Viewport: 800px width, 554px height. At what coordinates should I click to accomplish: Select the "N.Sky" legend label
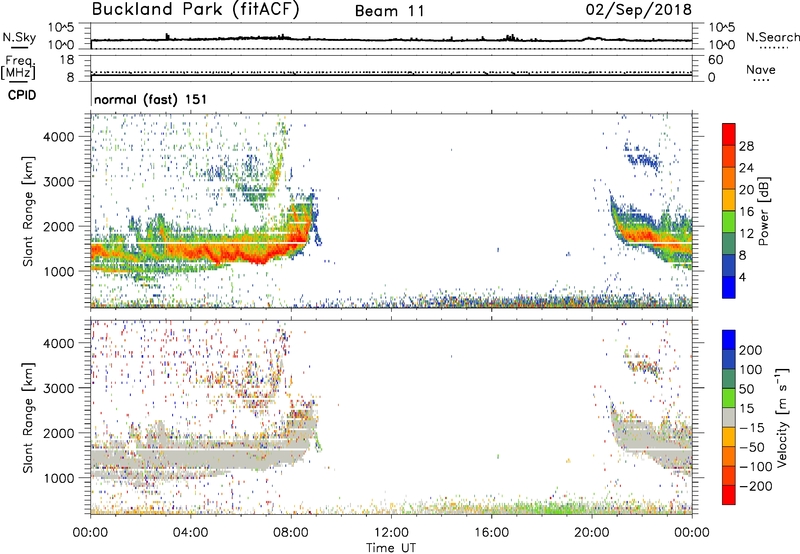click(19, 37)
